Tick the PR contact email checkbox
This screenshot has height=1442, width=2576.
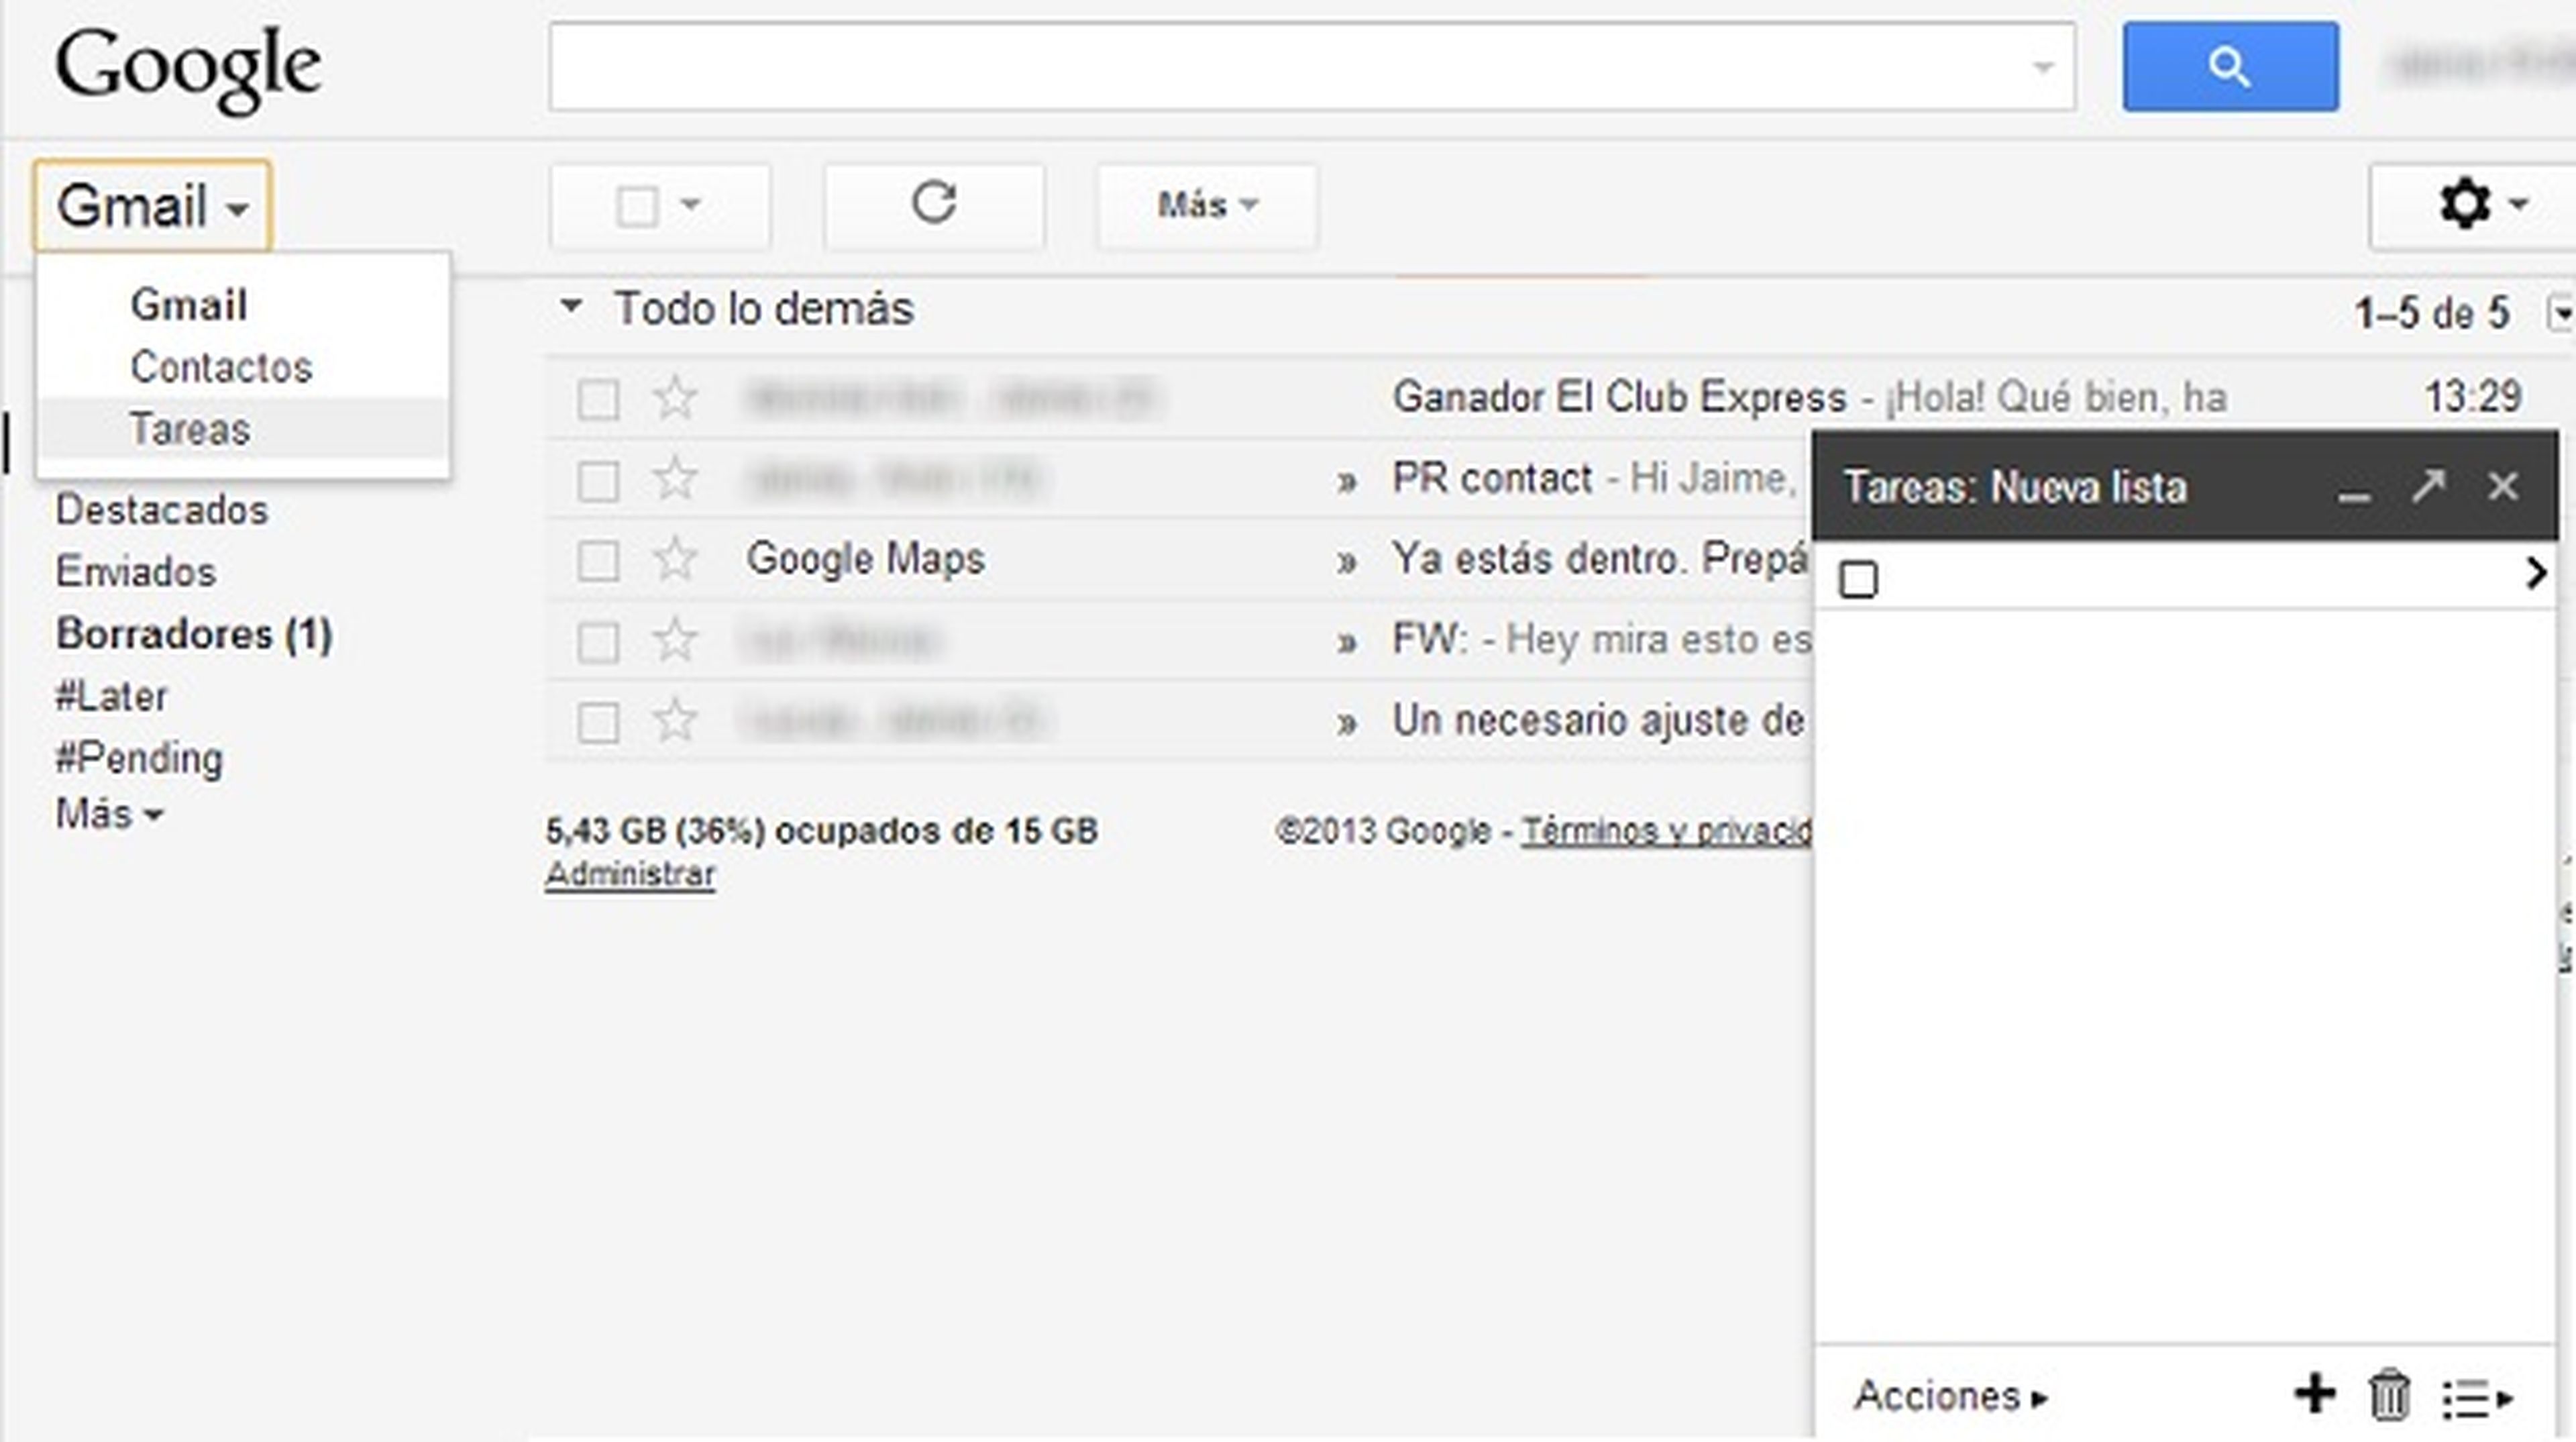[598, 481]
